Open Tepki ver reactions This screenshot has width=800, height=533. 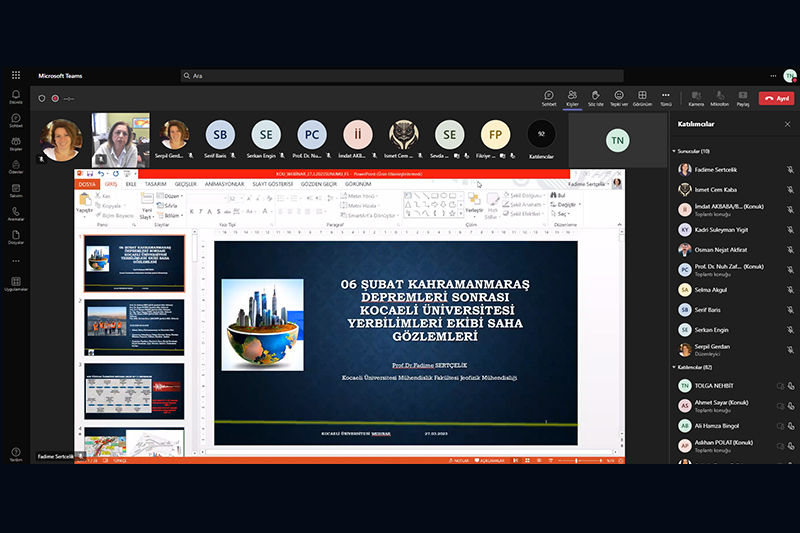tap(619, 97)
